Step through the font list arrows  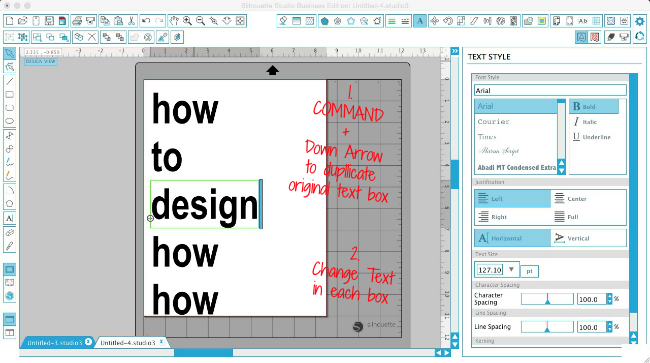click(561, 167)
